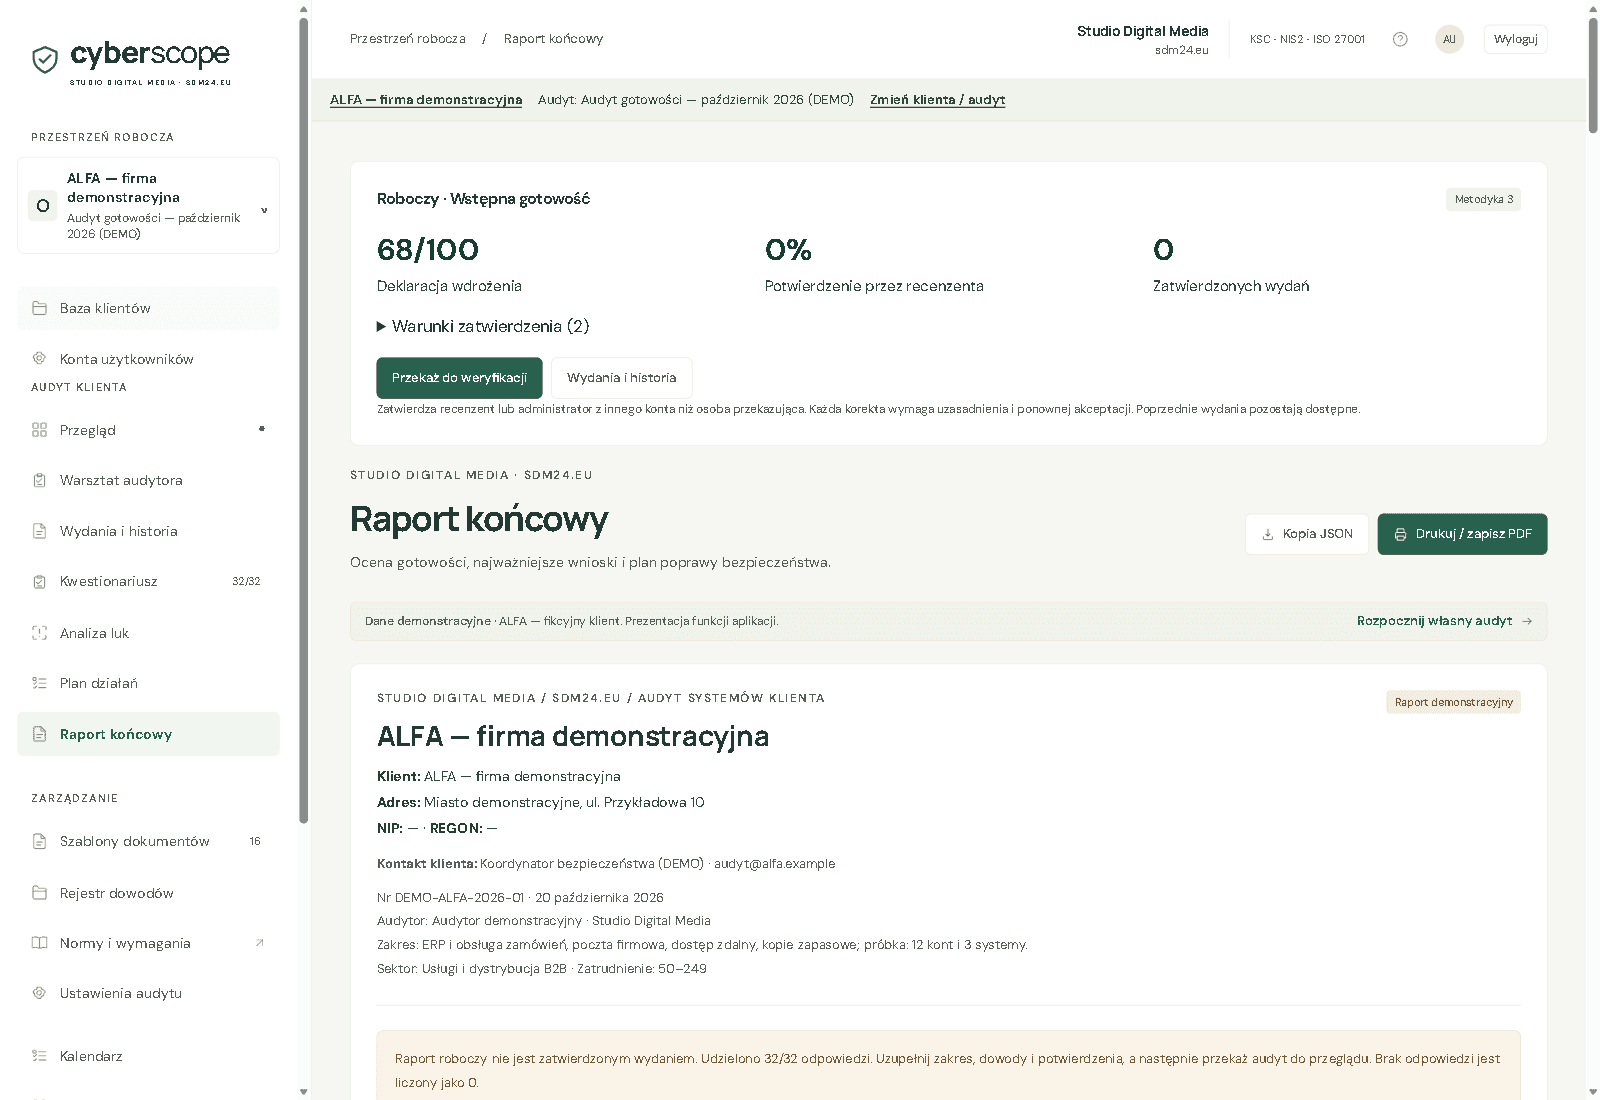Expand Warunki zatwierdzenia (2) disclosure
Screen dimensions: 1600x1100
point(483,326)
